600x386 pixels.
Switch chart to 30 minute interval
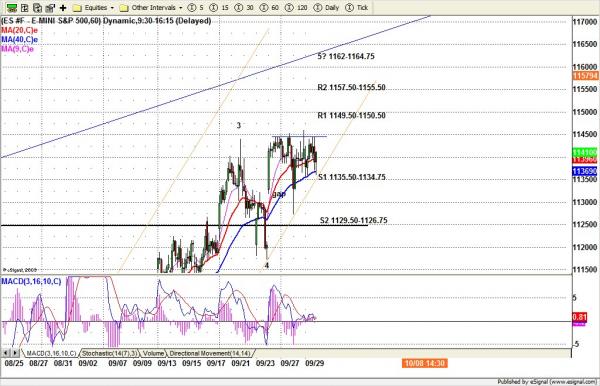(245, 8)
